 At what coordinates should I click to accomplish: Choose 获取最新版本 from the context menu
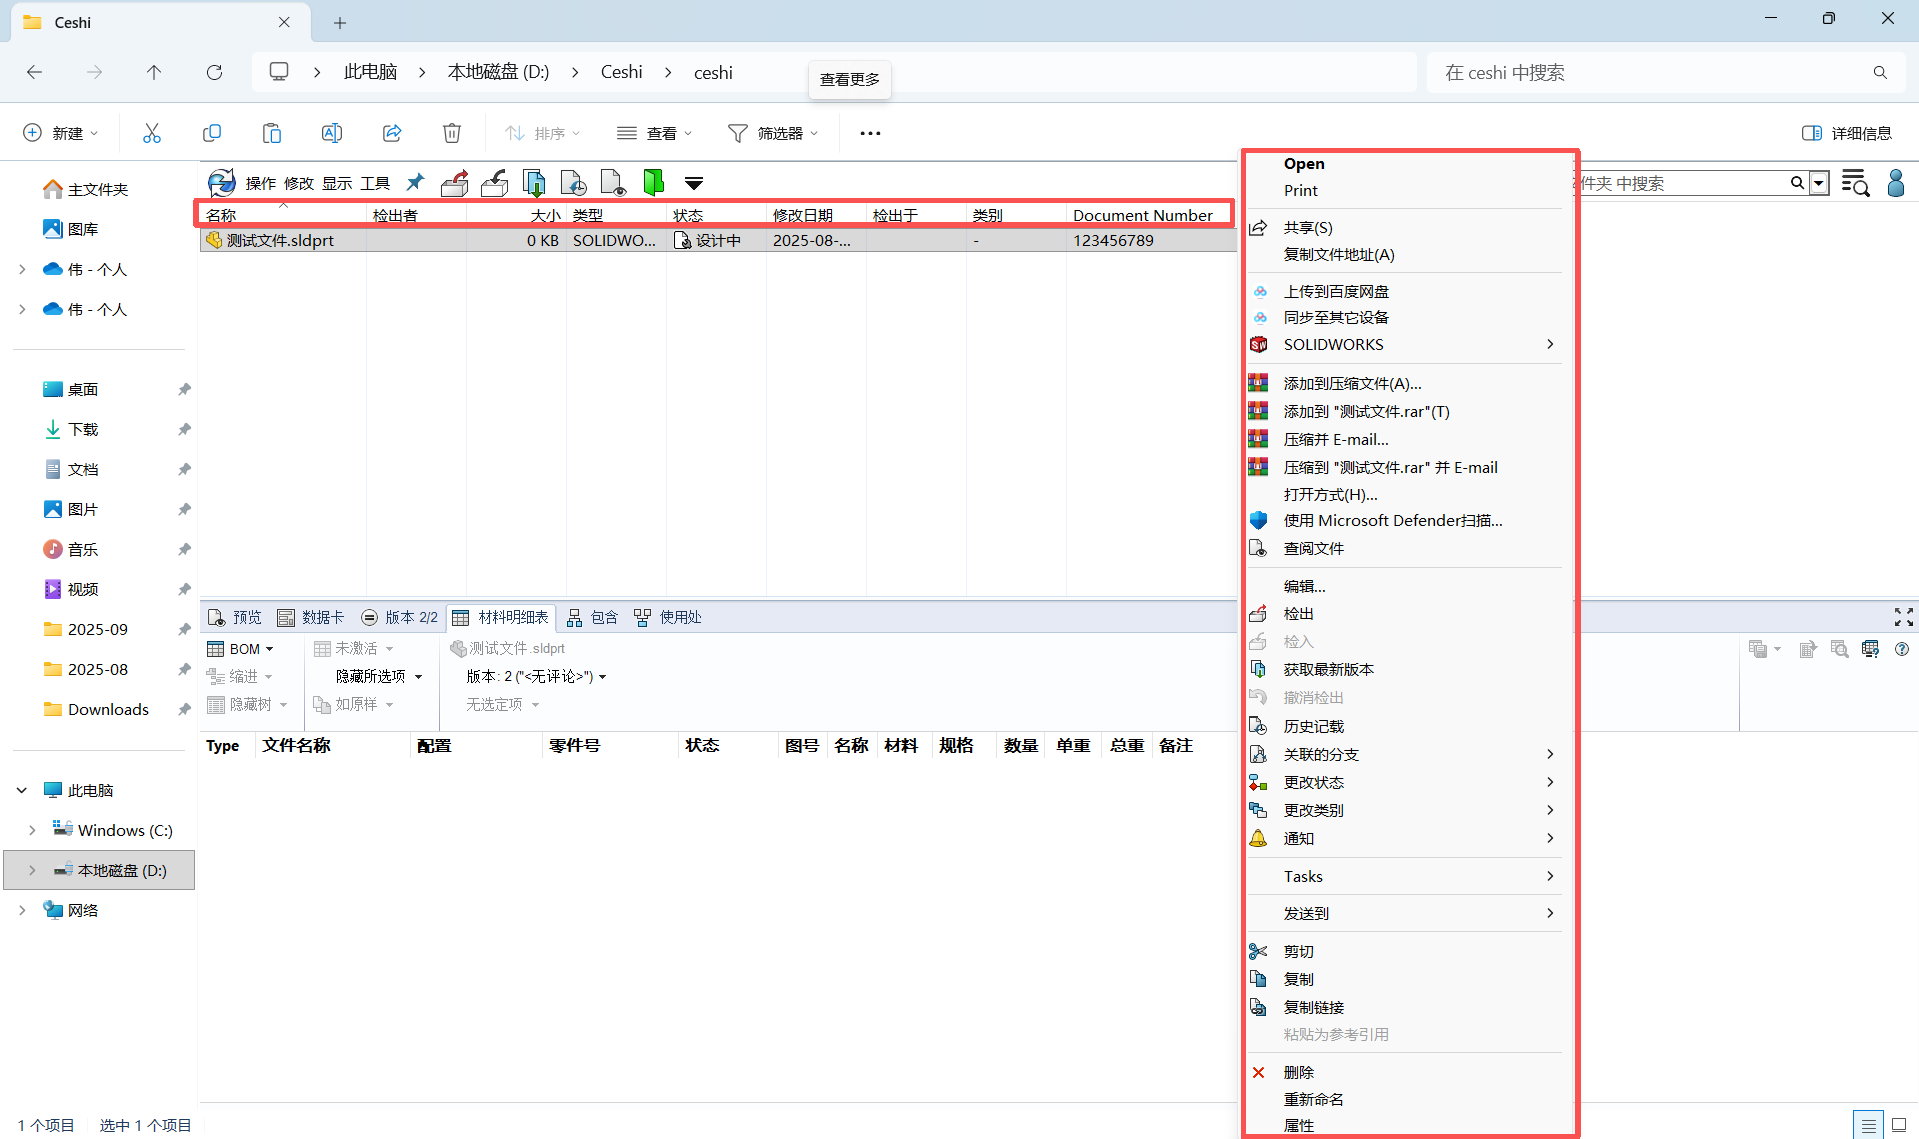(1405, 670)
